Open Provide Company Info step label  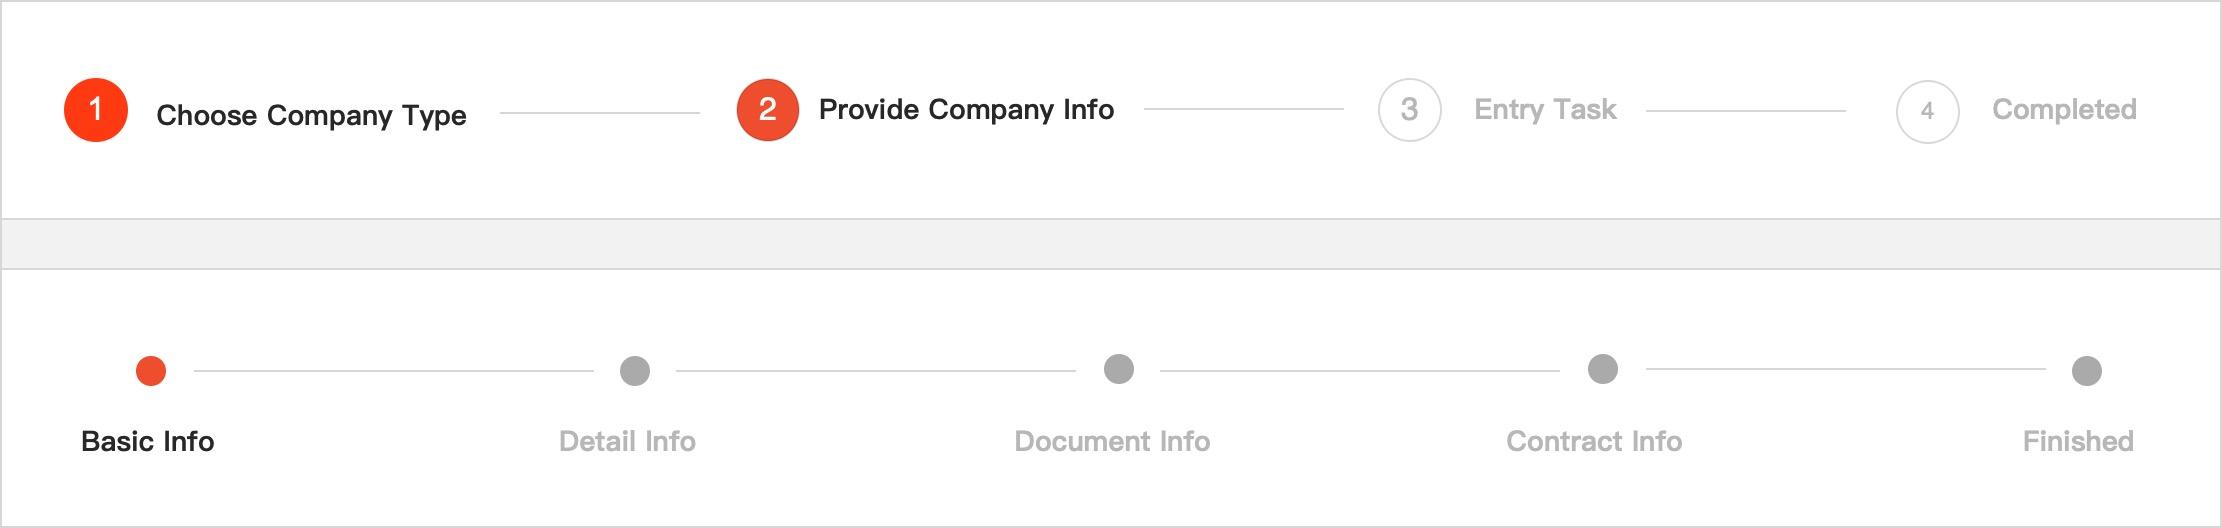(966, 109)
